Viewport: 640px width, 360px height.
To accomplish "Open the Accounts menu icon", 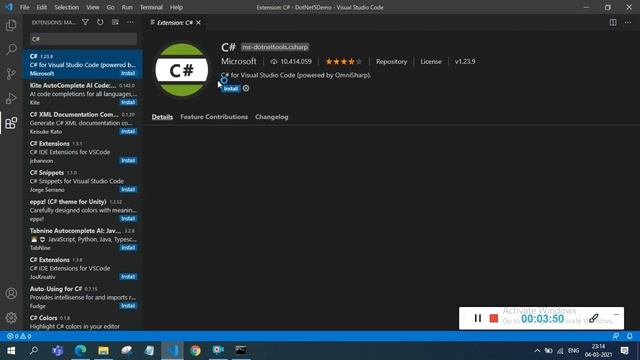I will [x=11, y=293].
